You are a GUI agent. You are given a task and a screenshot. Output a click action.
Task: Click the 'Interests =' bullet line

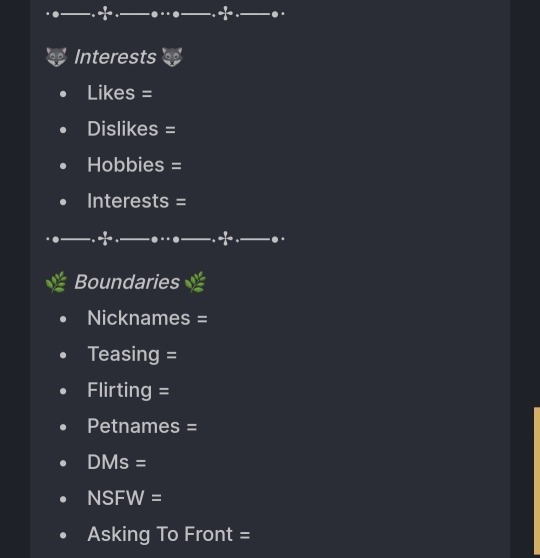137,201
